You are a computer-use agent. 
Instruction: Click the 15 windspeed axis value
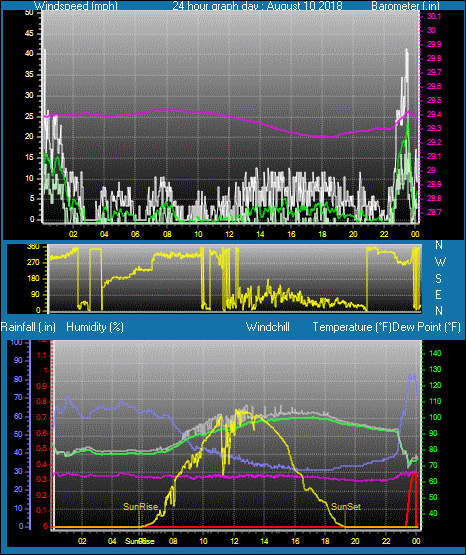coord(29,158)
